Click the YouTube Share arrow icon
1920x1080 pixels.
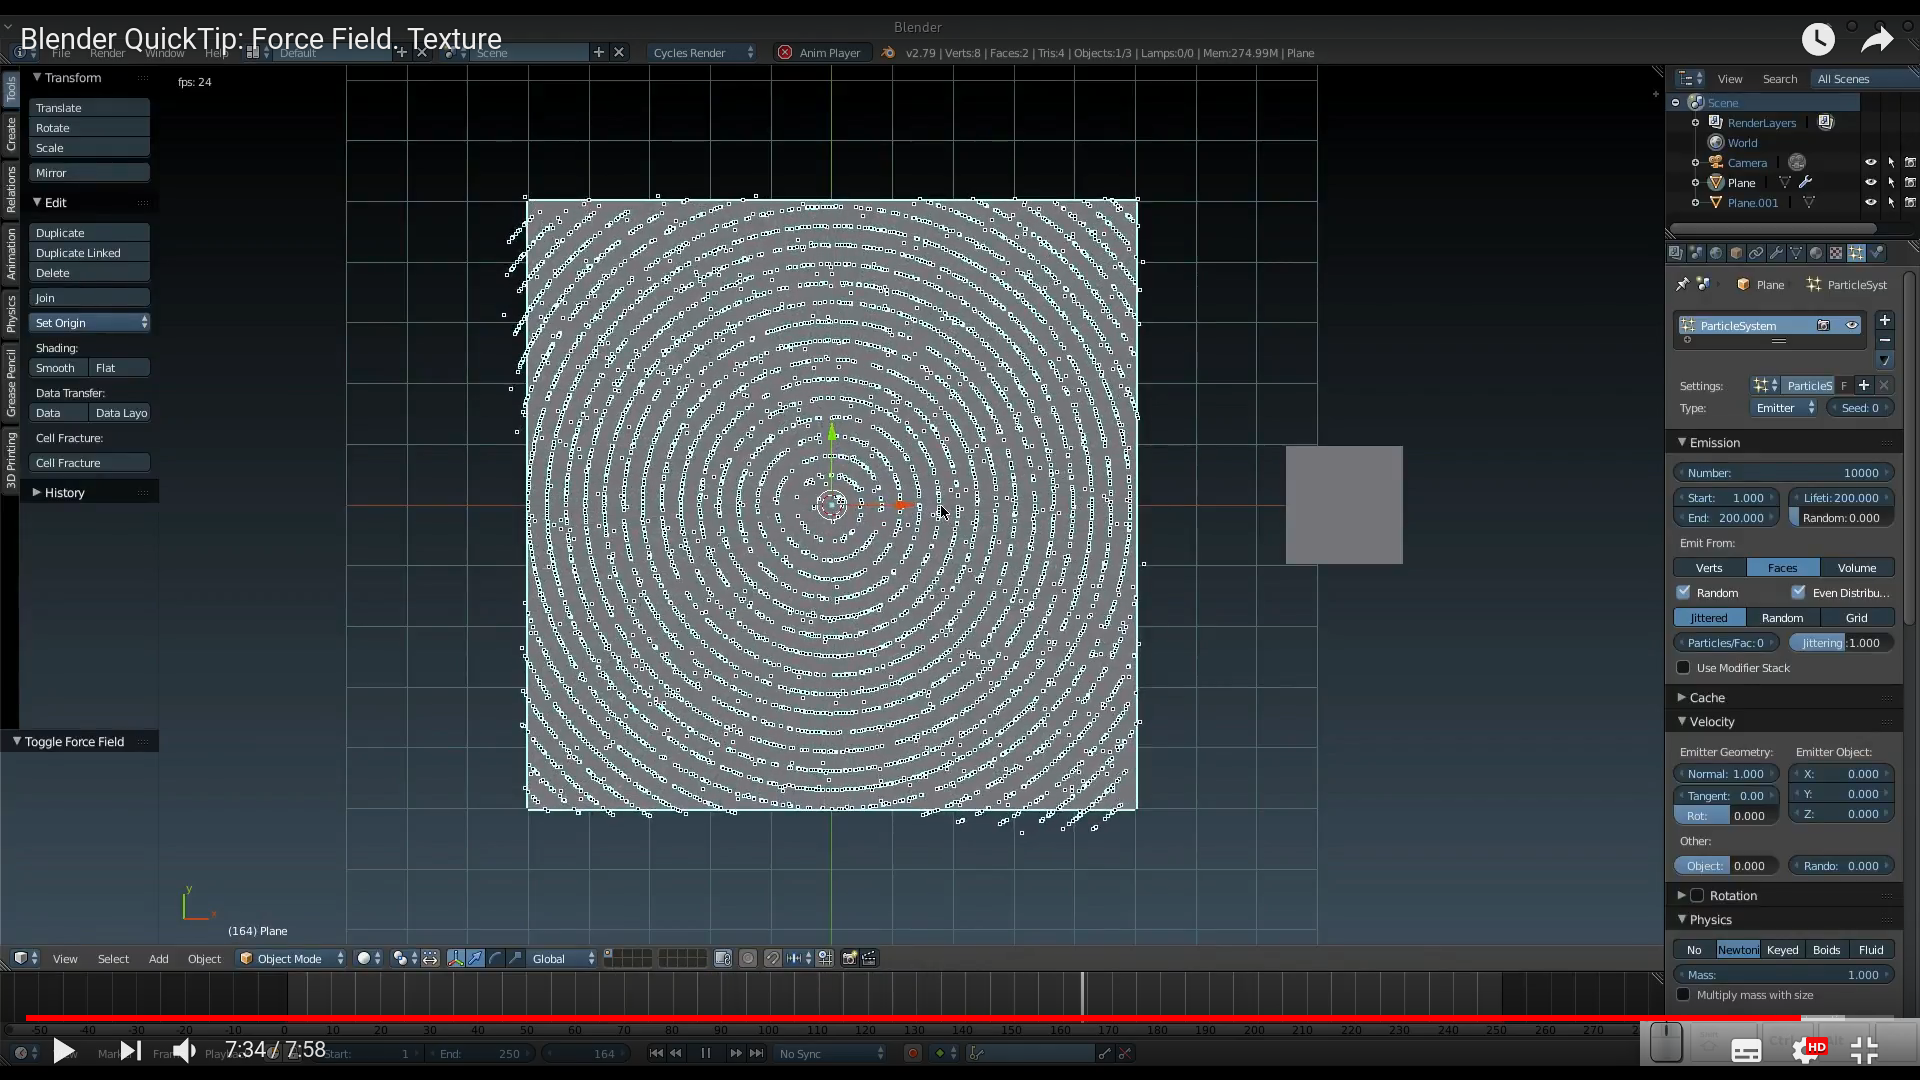(1877, 39)
